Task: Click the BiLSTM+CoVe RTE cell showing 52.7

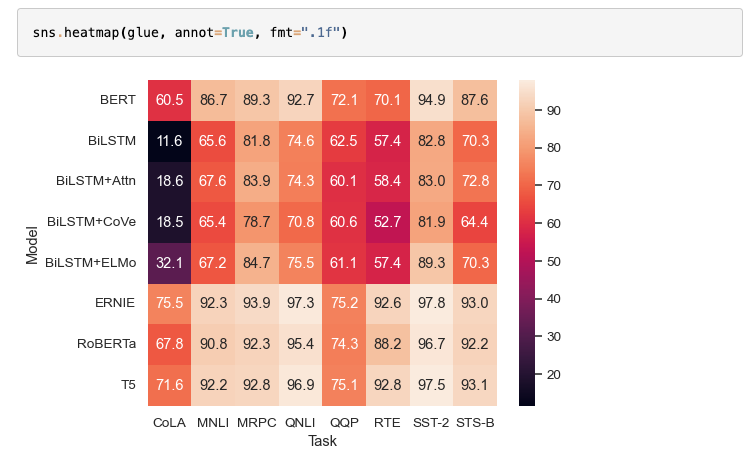Action: (387, 222)
